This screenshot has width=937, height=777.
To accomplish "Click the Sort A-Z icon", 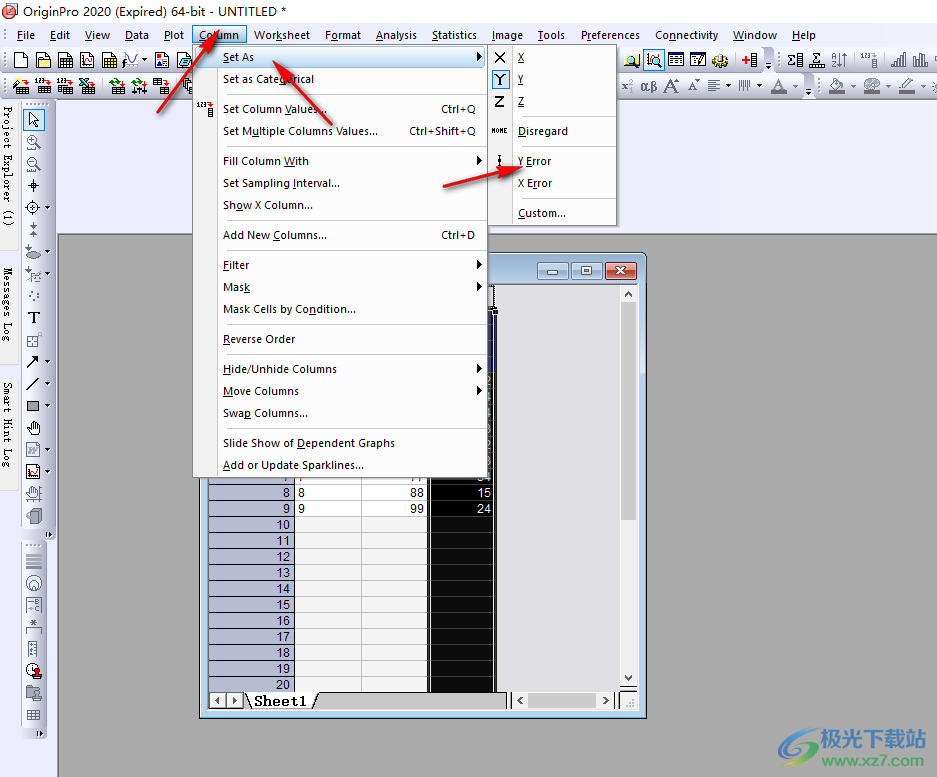I will (x=839, y=60).
